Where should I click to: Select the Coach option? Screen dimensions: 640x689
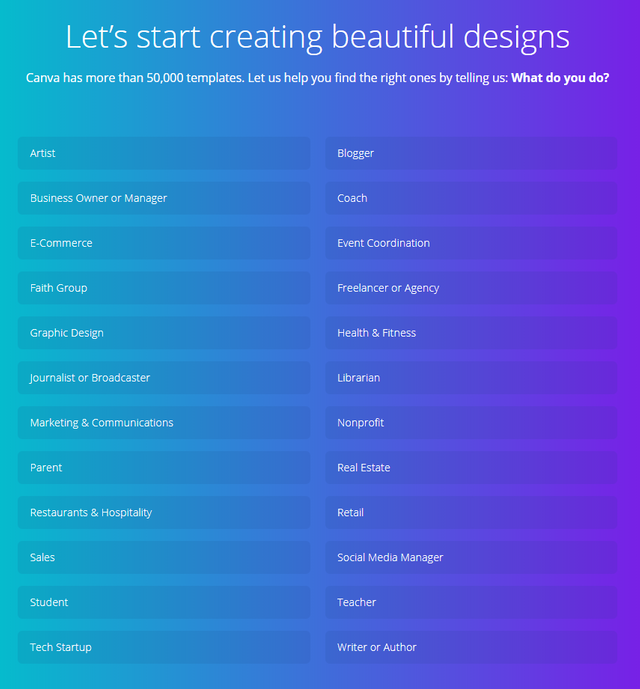(x=471, y=198)
